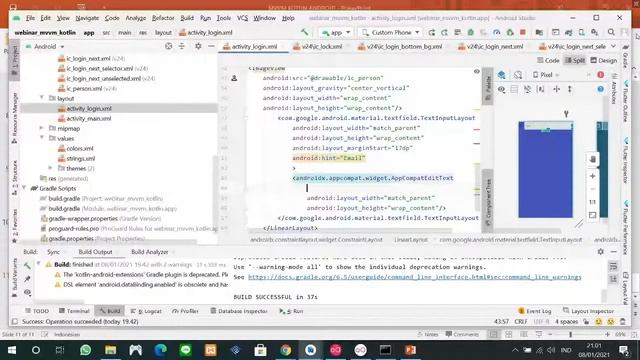
Task: Click the red error indicator in design toolbar
Action: coord(600,75)
